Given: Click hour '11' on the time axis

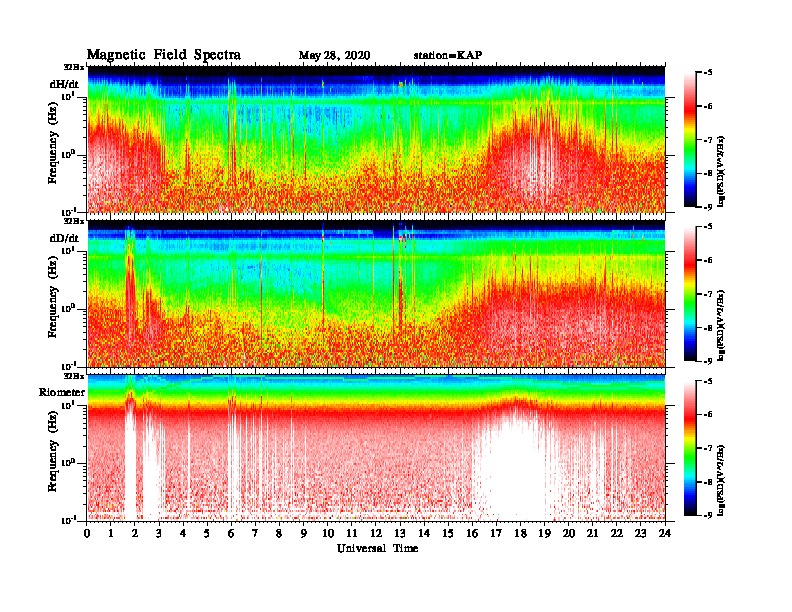Looking at the screenshot, I should 352,533.
